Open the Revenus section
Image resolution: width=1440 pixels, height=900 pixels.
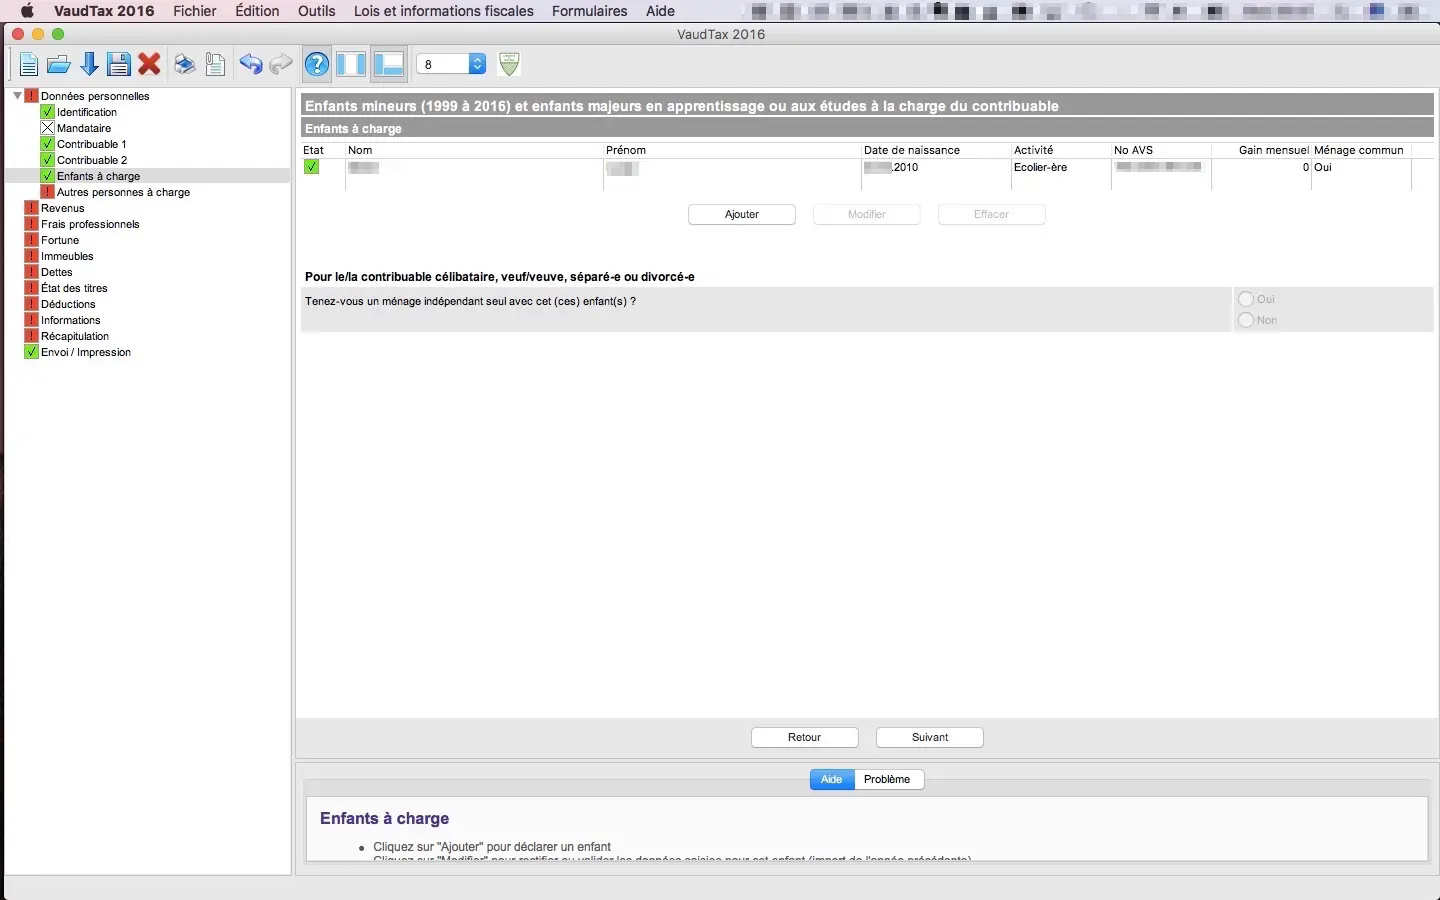62,208
